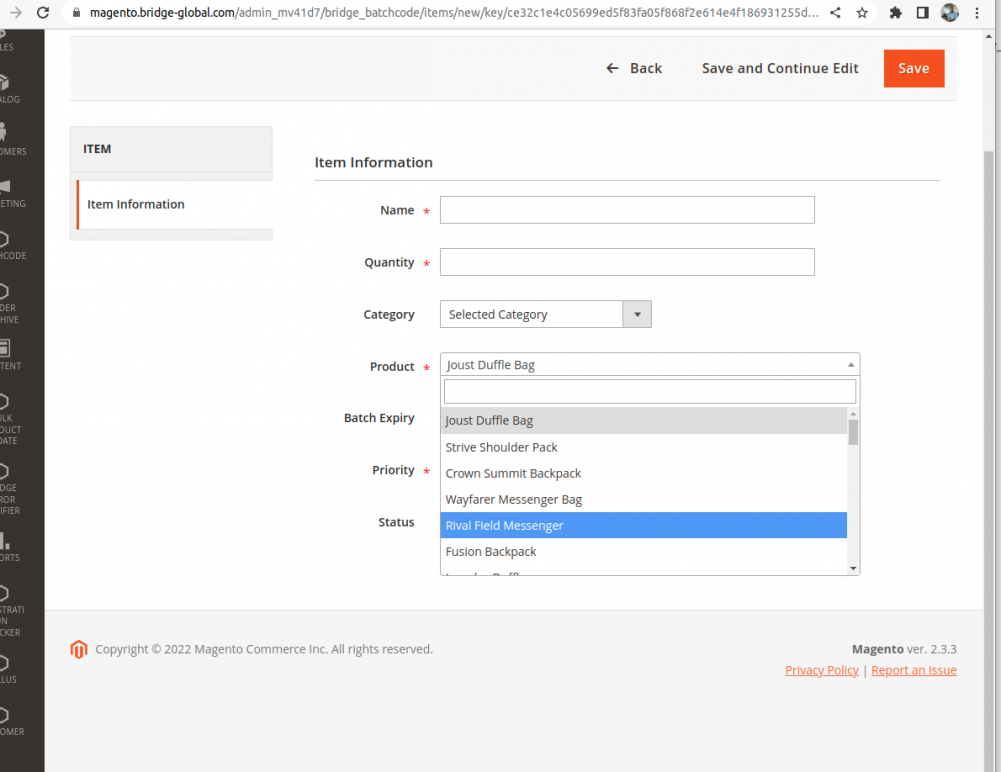The width and height of the screenshot is (1001, 772).
Task: Collapse the Product dropdown with its arrow
Action: point(849,364)
